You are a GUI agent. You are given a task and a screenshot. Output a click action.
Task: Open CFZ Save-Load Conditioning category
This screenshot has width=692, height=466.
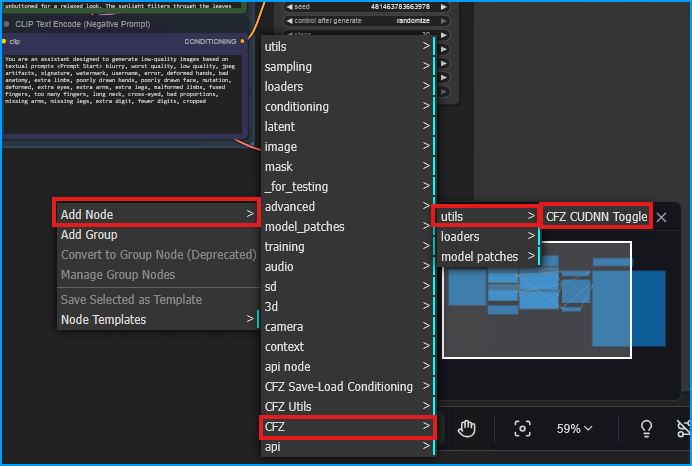(347, 387)
